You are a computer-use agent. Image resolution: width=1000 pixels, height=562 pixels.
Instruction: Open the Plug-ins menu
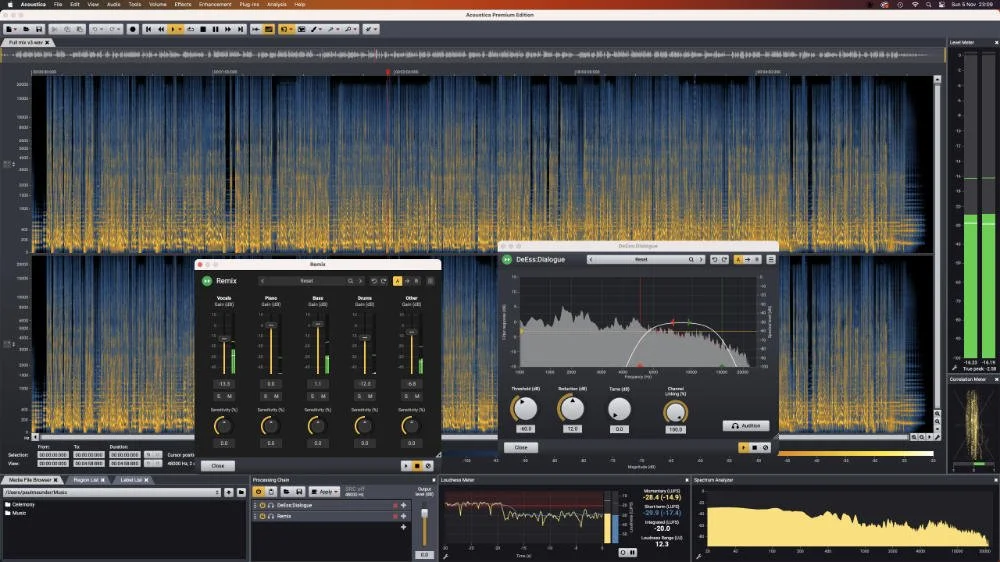tap(249, 4)
